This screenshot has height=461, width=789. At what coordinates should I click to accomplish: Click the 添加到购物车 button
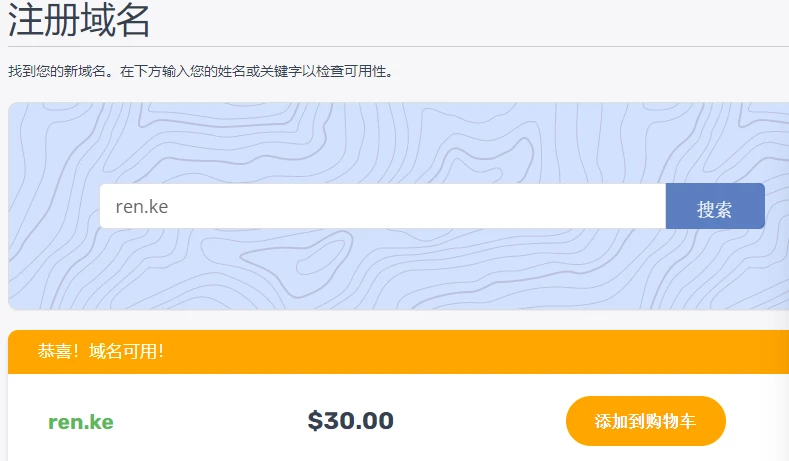click(645, 421)
